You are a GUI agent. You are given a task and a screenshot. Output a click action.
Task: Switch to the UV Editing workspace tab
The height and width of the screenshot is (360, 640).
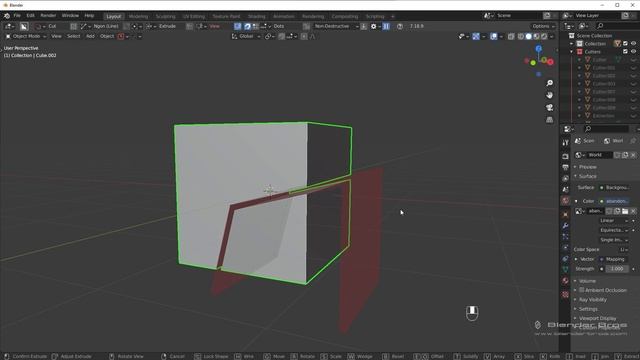click(194, 16)
